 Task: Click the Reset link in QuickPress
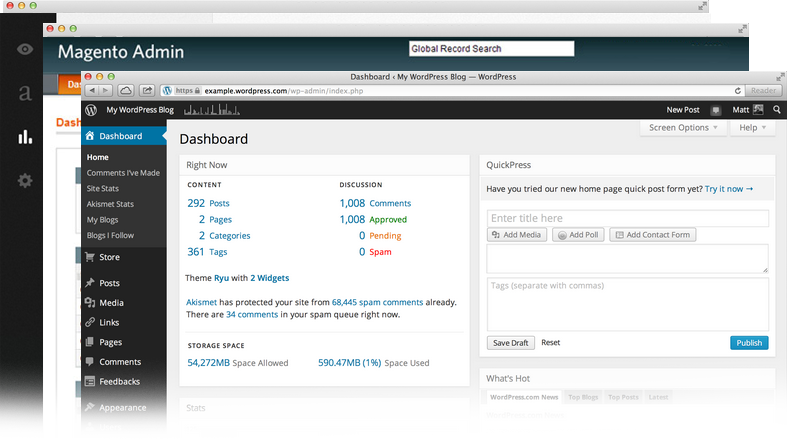[x=551, y=342]
